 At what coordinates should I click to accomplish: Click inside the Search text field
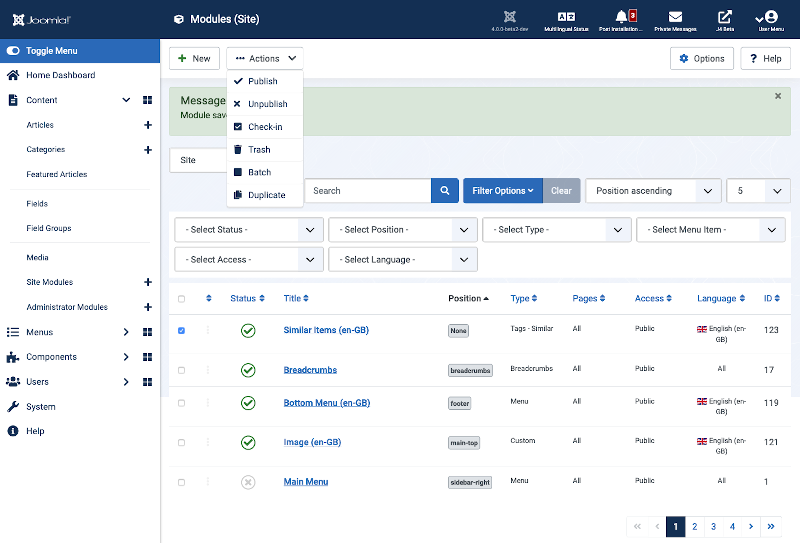pos(367,191)
